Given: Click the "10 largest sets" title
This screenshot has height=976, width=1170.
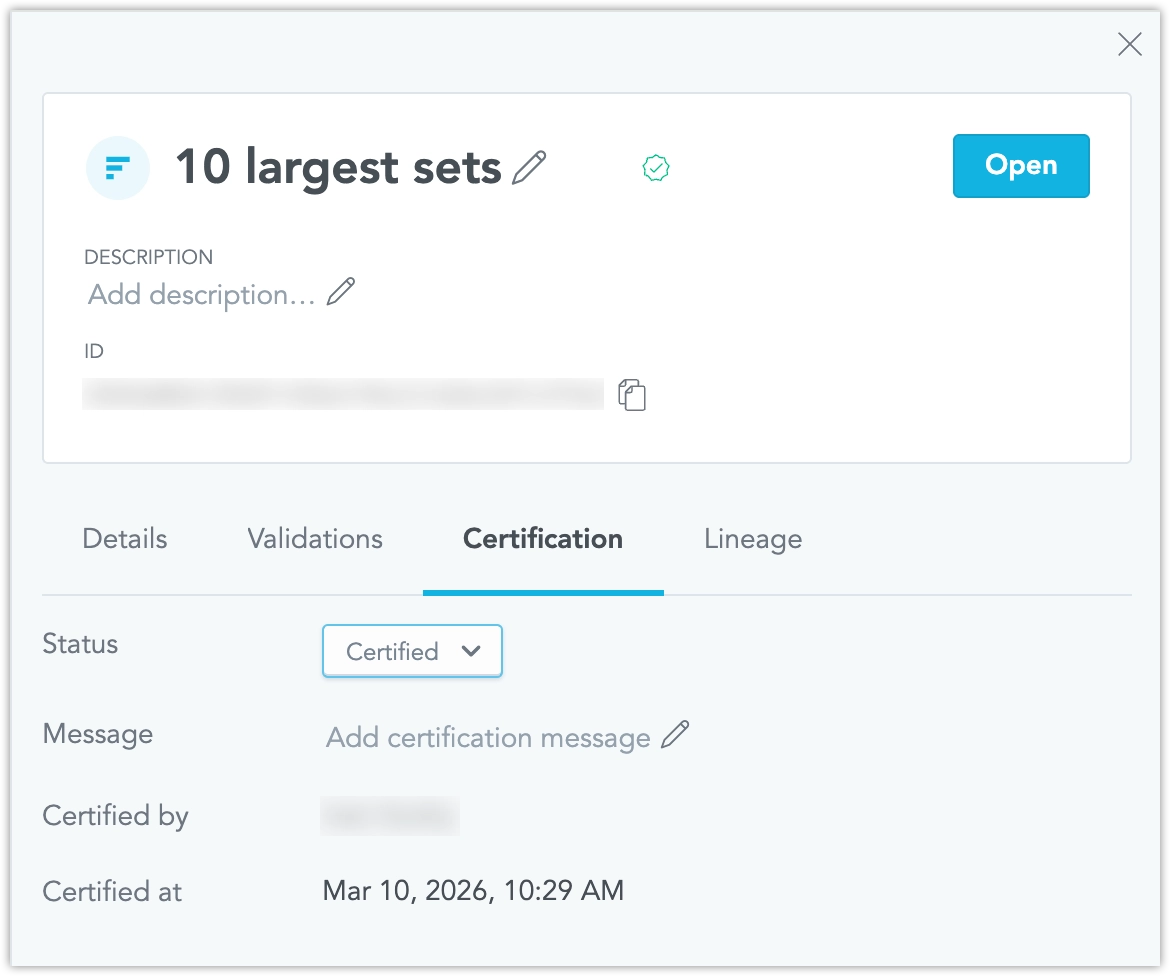Looking at the screenshot, I should 338,168.
